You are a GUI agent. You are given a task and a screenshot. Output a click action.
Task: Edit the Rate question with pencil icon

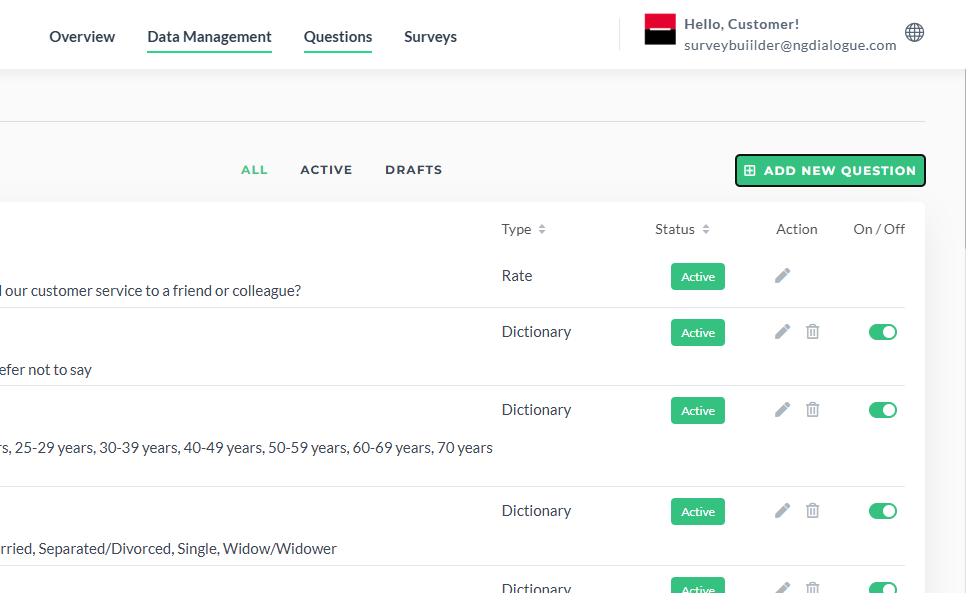782,275
